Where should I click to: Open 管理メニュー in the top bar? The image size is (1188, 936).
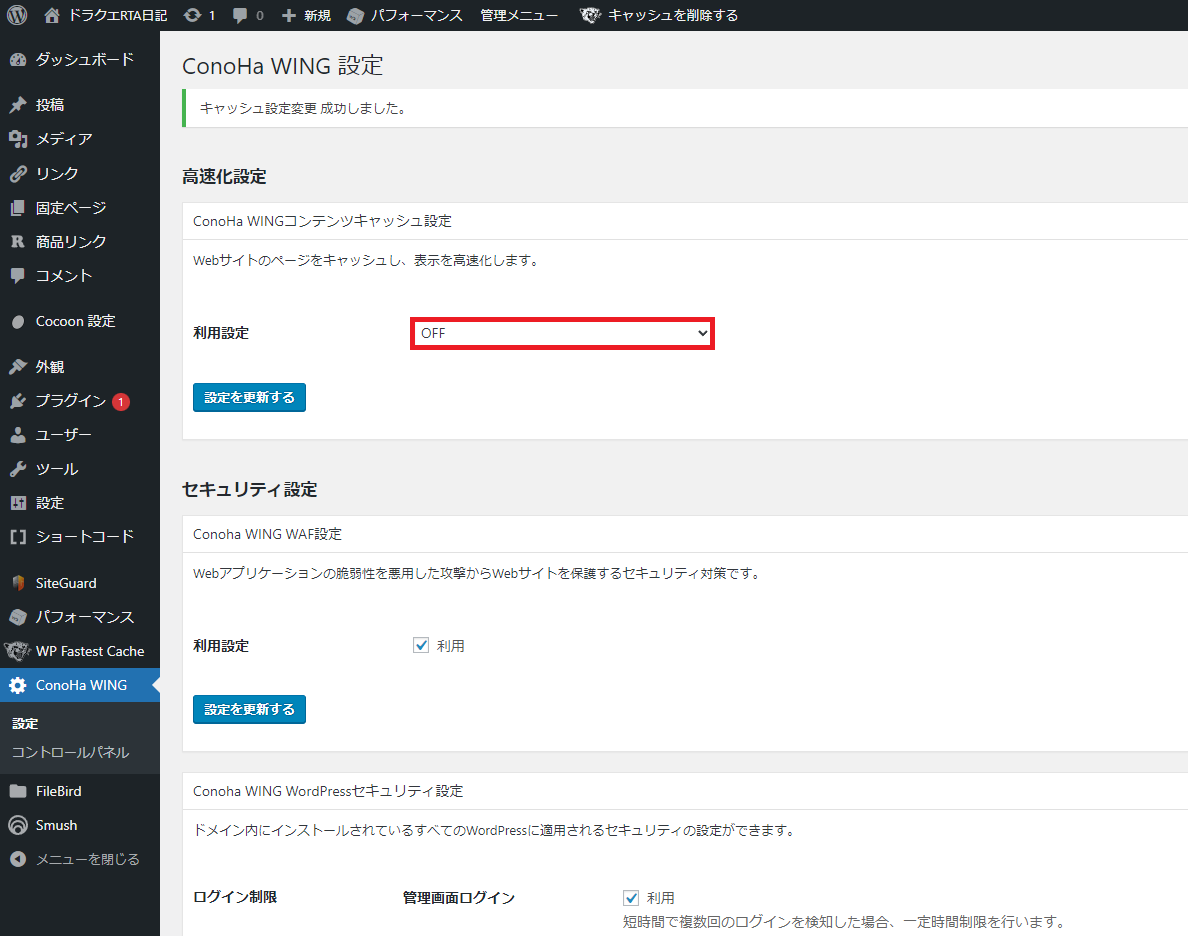519,15
